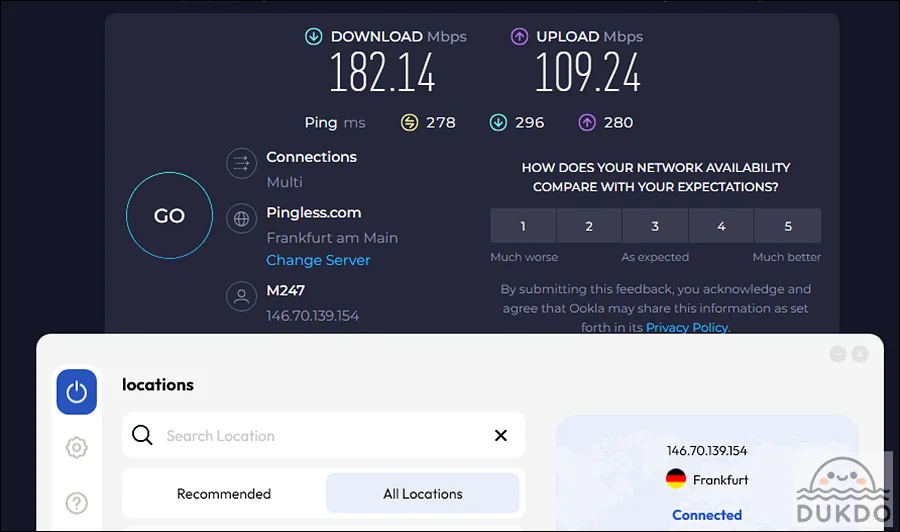Open Ookla's Privacy Policy link
The image size is (900, 532).
click(688, 327)
